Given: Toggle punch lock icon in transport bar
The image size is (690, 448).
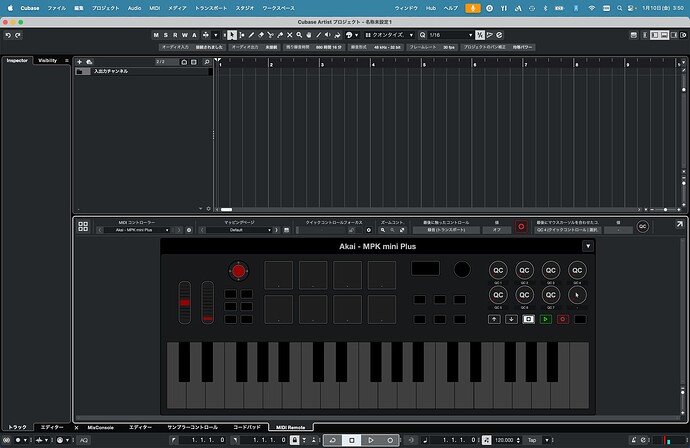Looking at the screenshot, I should click(294, 440).
